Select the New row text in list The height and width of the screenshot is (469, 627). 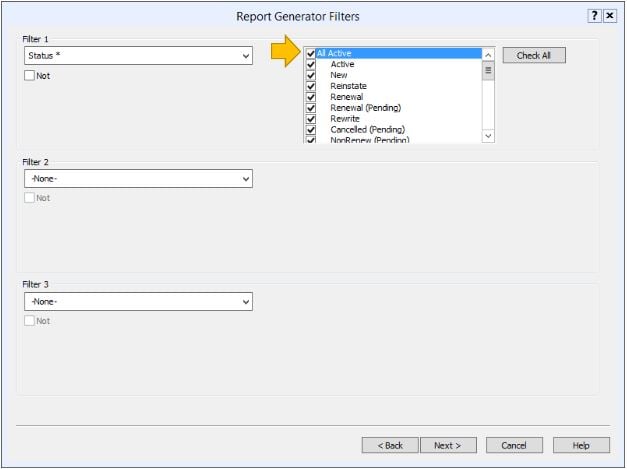pos(339,75)
